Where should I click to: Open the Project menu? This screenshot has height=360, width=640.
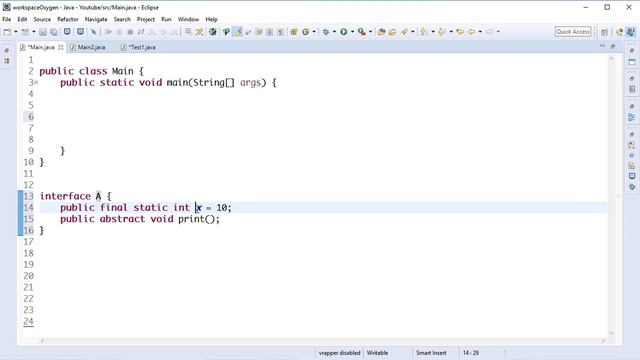pos(146,19)
